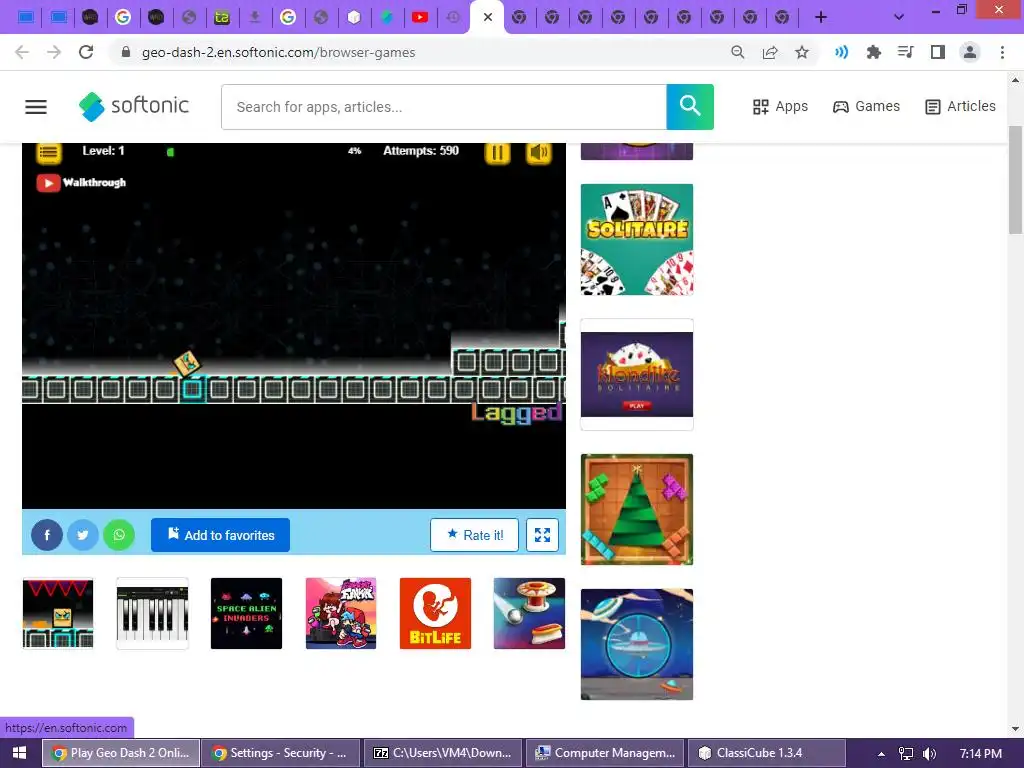Open the piano keyboard game thumbnail
The width and height of the screenshot is (1024, 768).
click(x=152, y=613)
